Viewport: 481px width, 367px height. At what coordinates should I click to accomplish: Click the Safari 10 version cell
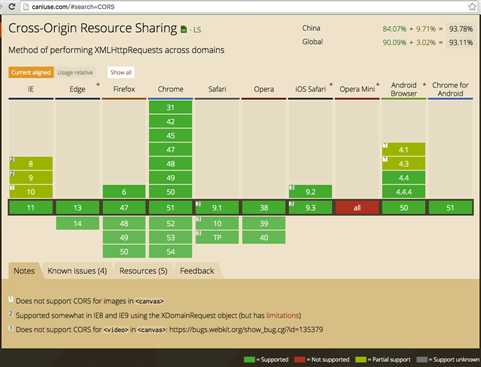pyautogui.click(x=217, y=223)
